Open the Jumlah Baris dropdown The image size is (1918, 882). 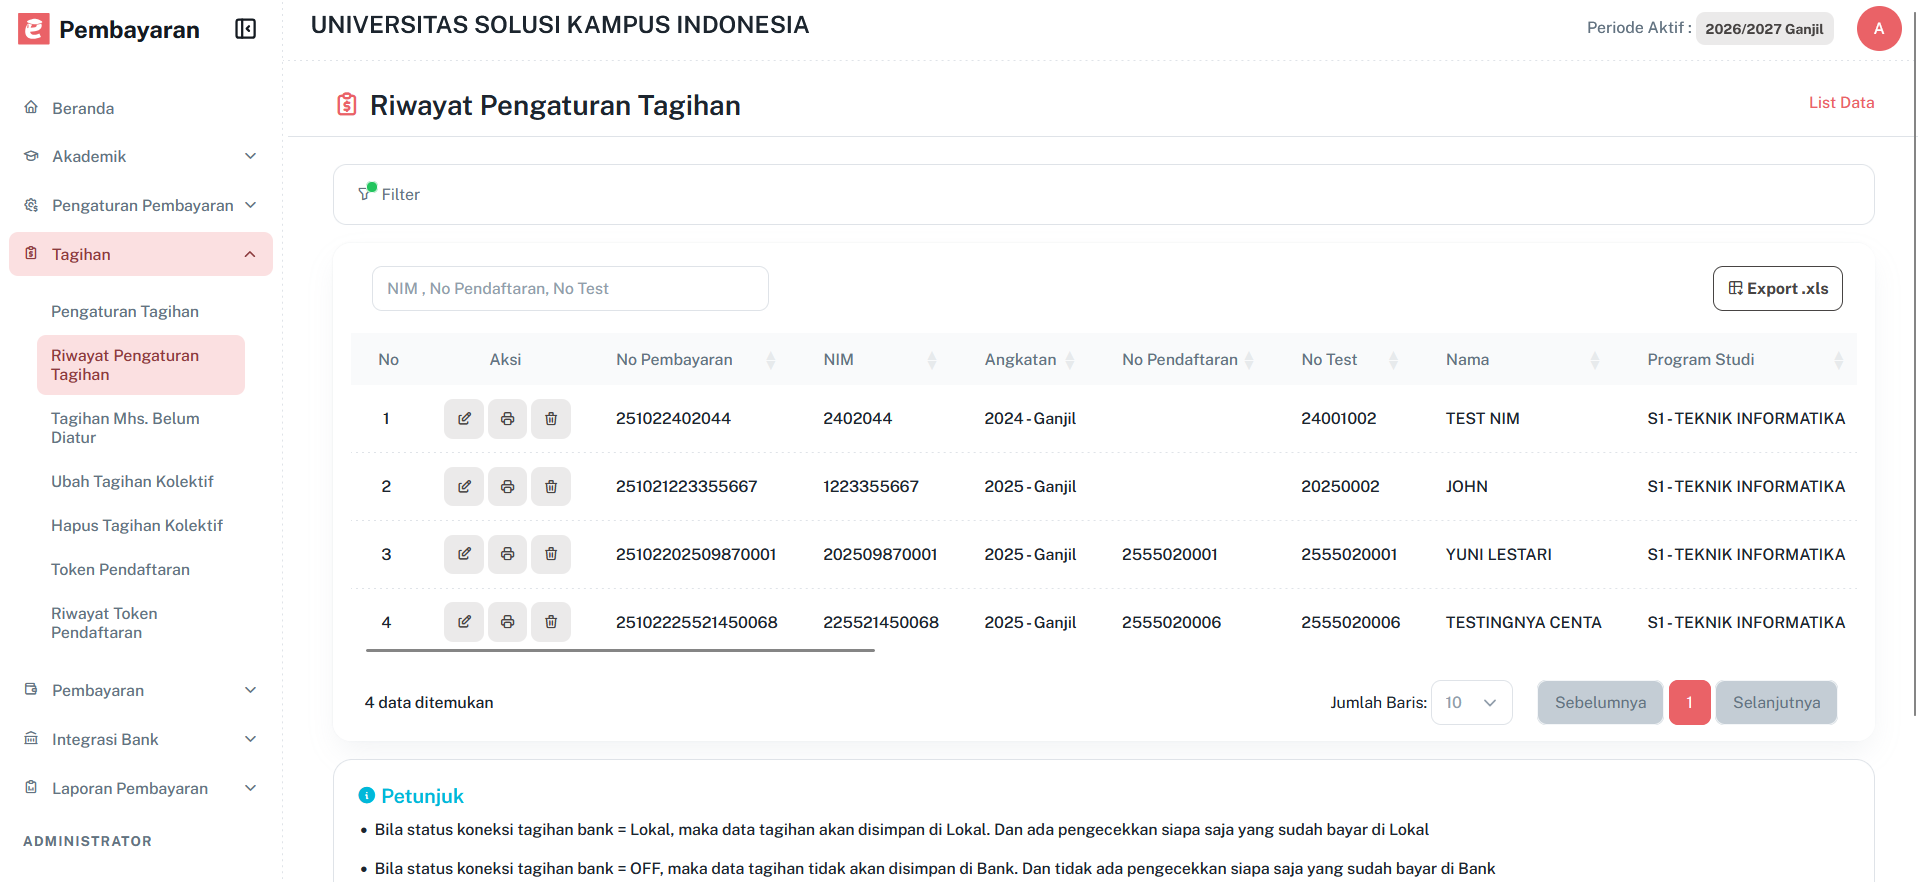click(x=1471, y=702)
